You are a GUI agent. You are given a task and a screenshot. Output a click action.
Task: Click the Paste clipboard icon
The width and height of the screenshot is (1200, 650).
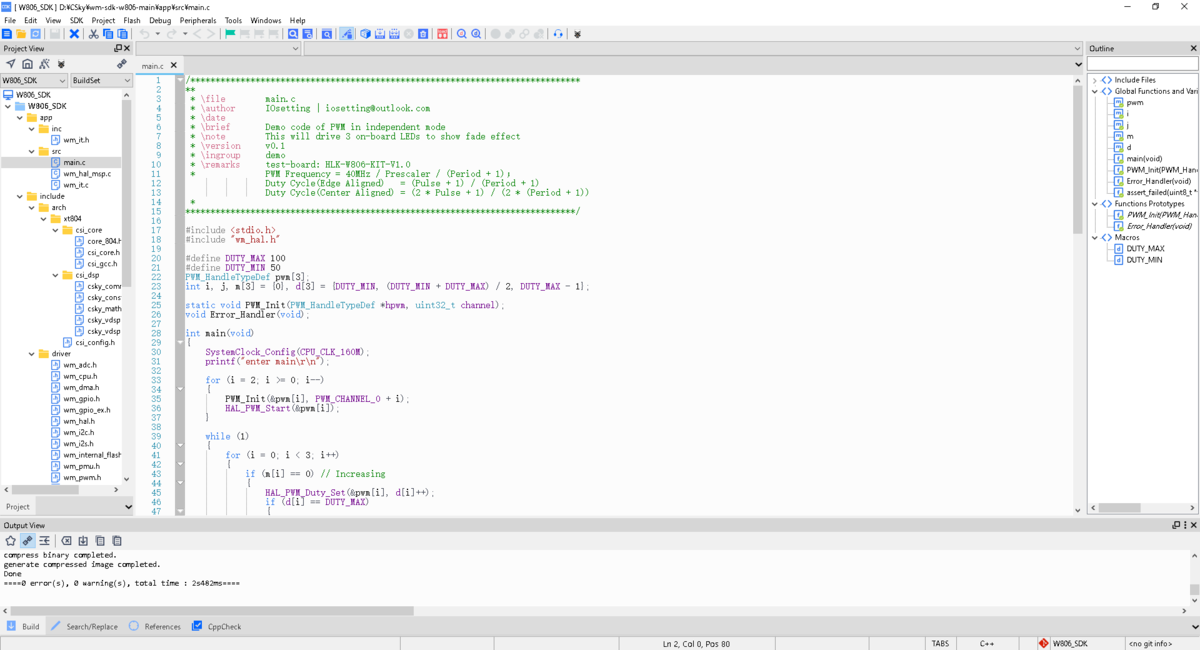point(122,34)
